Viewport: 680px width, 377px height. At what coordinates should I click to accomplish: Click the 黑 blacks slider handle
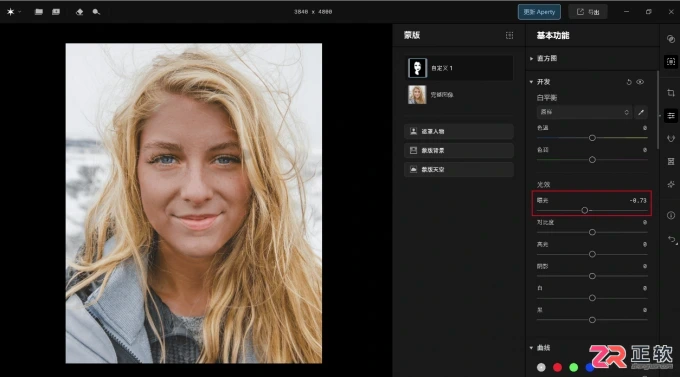[x=592, y=320]
